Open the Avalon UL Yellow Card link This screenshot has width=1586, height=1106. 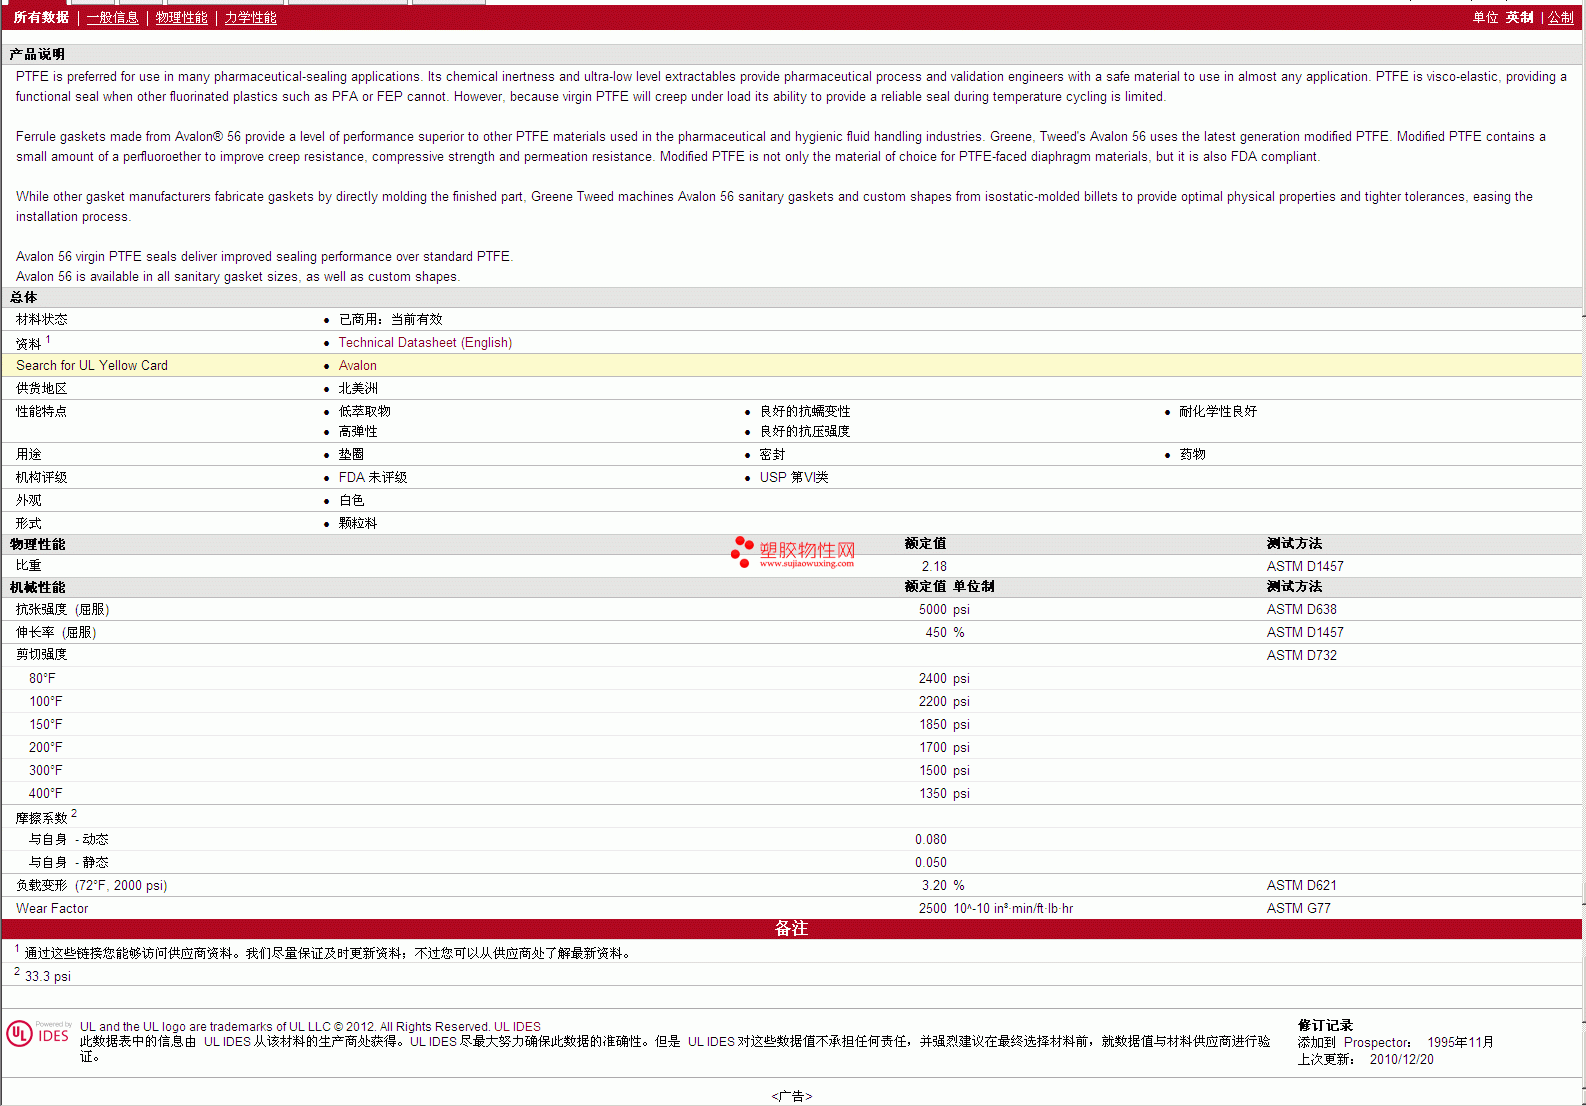point(358,365)
